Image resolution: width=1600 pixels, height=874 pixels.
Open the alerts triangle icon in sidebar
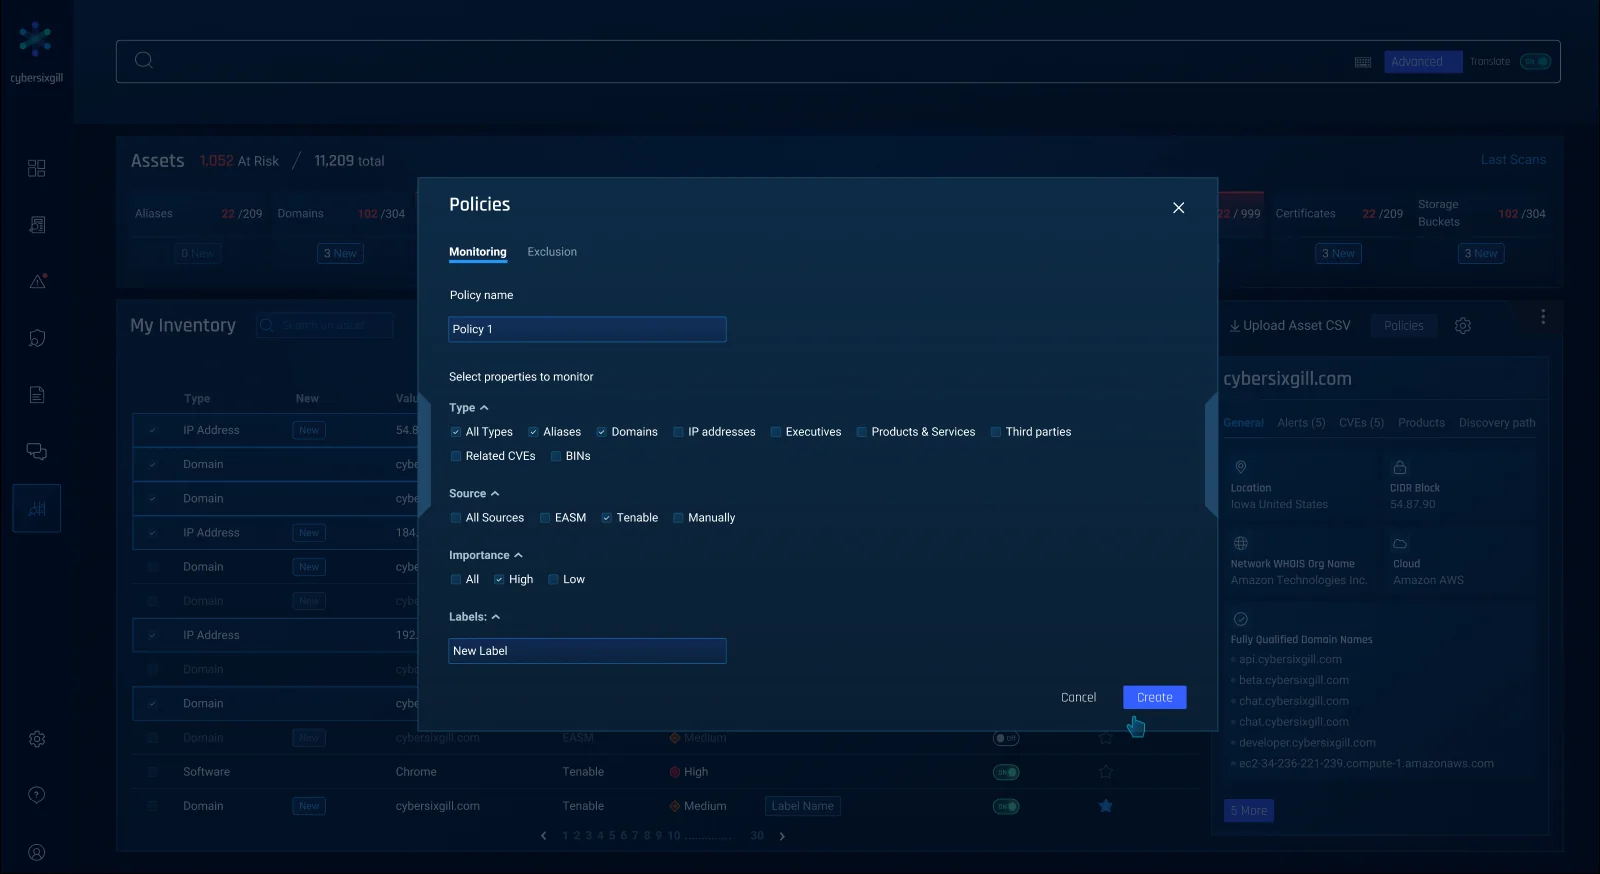pyautogui.click(x=38, y=281)
